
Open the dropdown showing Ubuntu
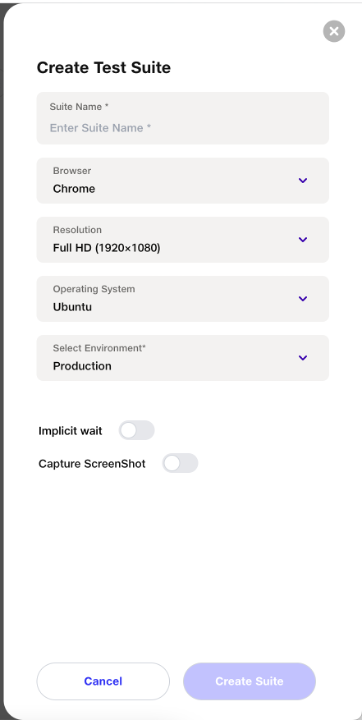pos(183,299)
